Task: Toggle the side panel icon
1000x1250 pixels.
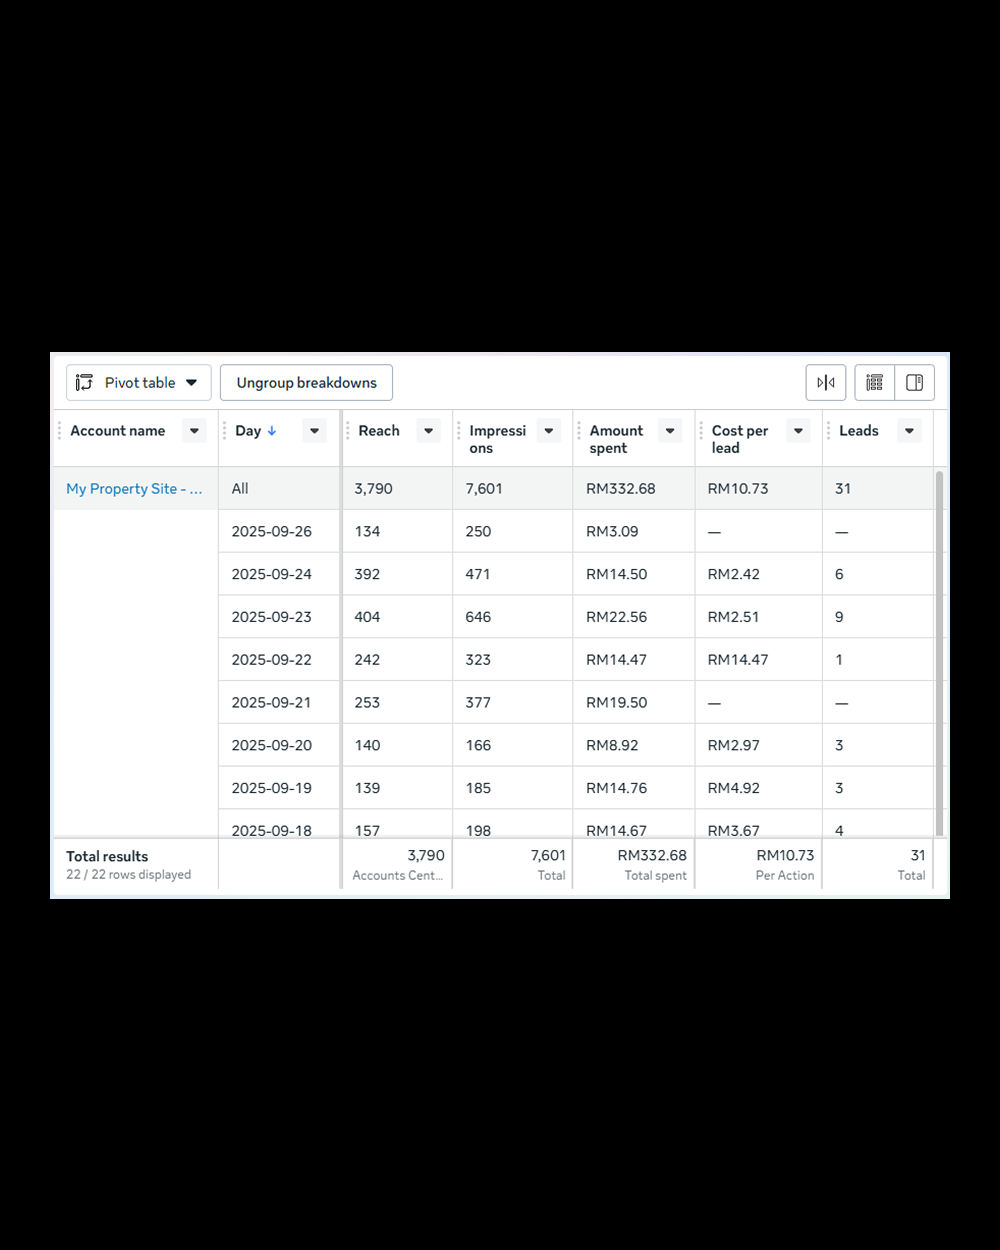Action: click(913, 382)
